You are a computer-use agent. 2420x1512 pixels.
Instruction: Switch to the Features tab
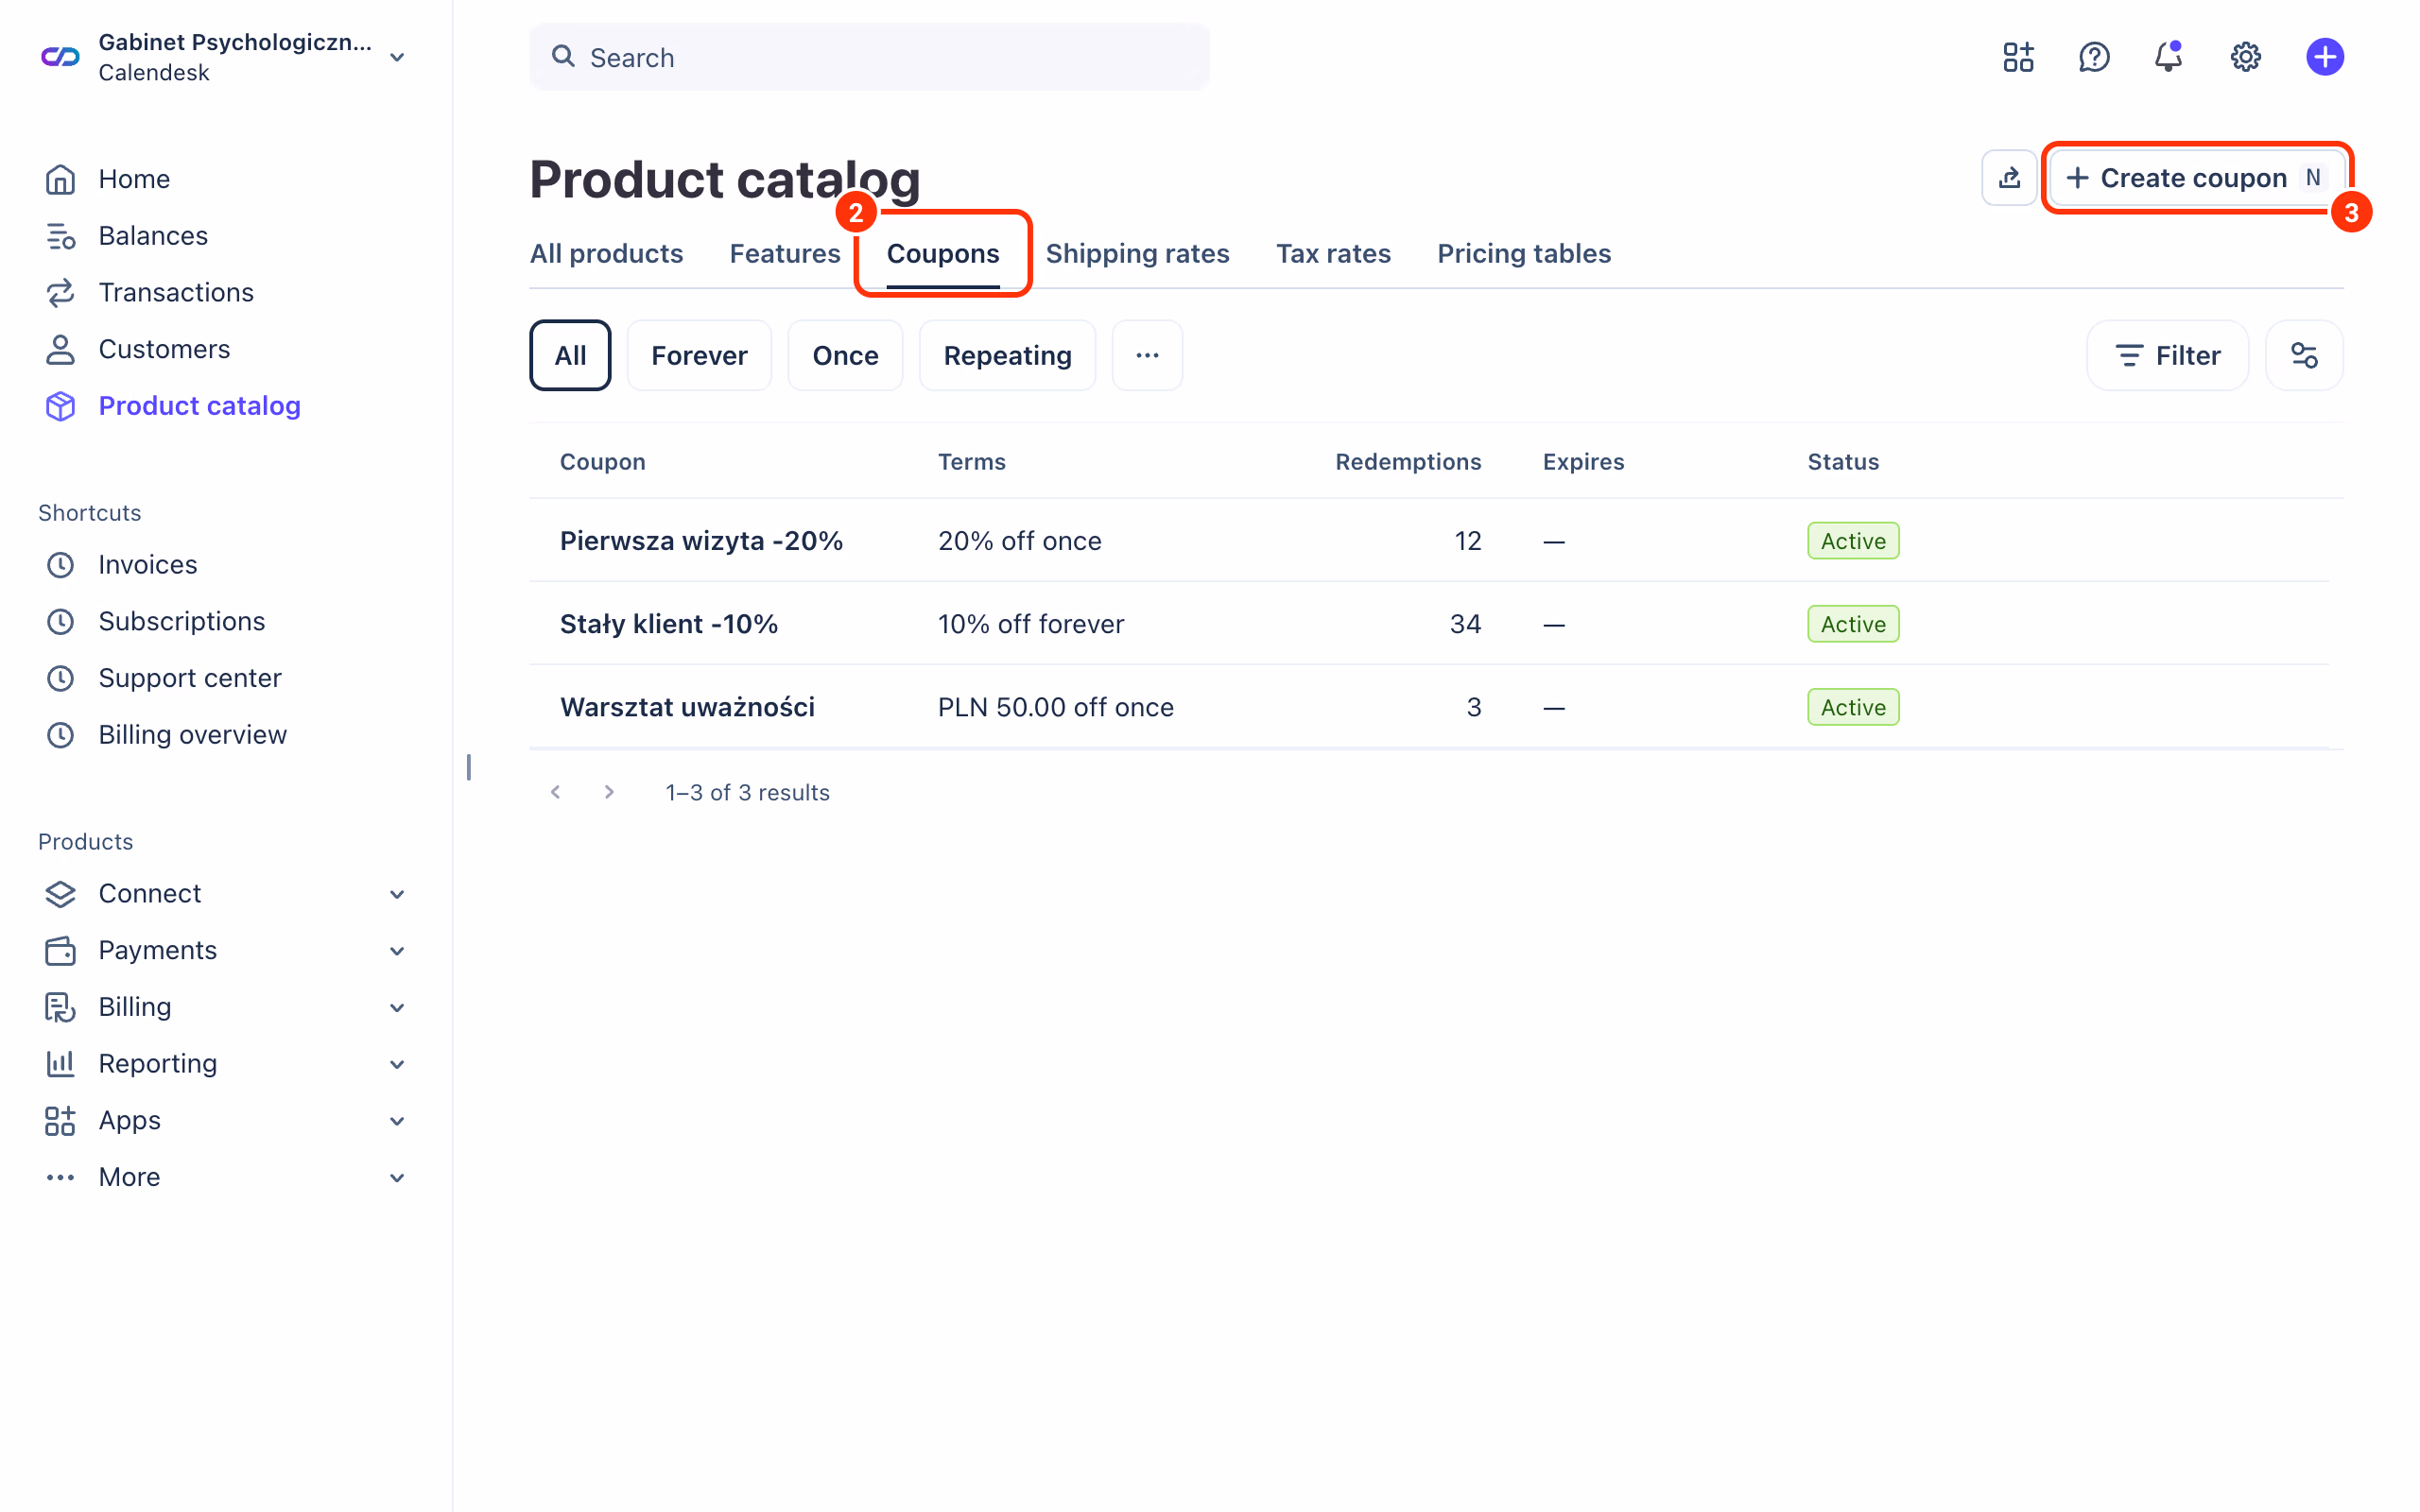[x=785, y=254]
